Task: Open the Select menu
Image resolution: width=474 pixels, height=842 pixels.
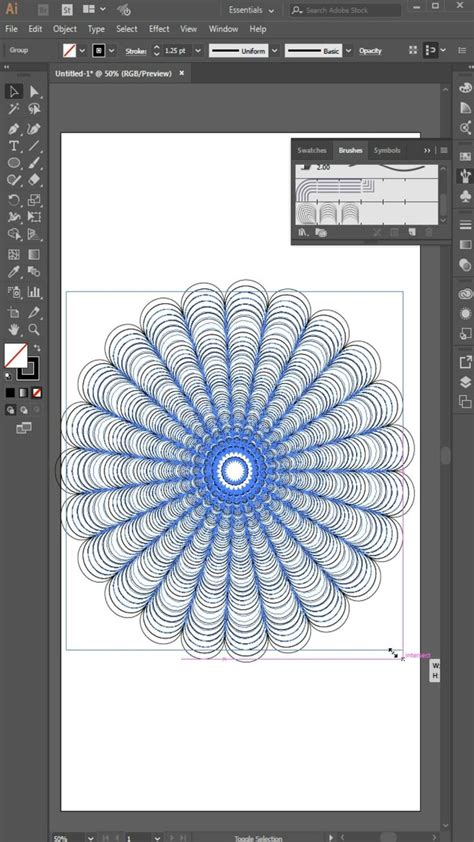Action: tap(127, 29)
